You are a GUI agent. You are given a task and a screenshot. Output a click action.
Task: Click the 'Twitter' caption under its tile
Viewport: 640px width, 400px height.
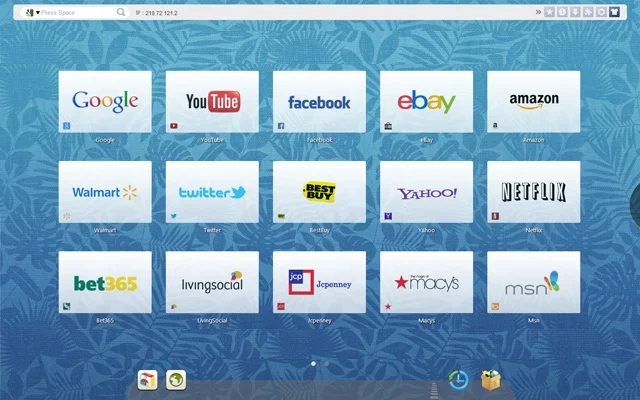point(212,230)
